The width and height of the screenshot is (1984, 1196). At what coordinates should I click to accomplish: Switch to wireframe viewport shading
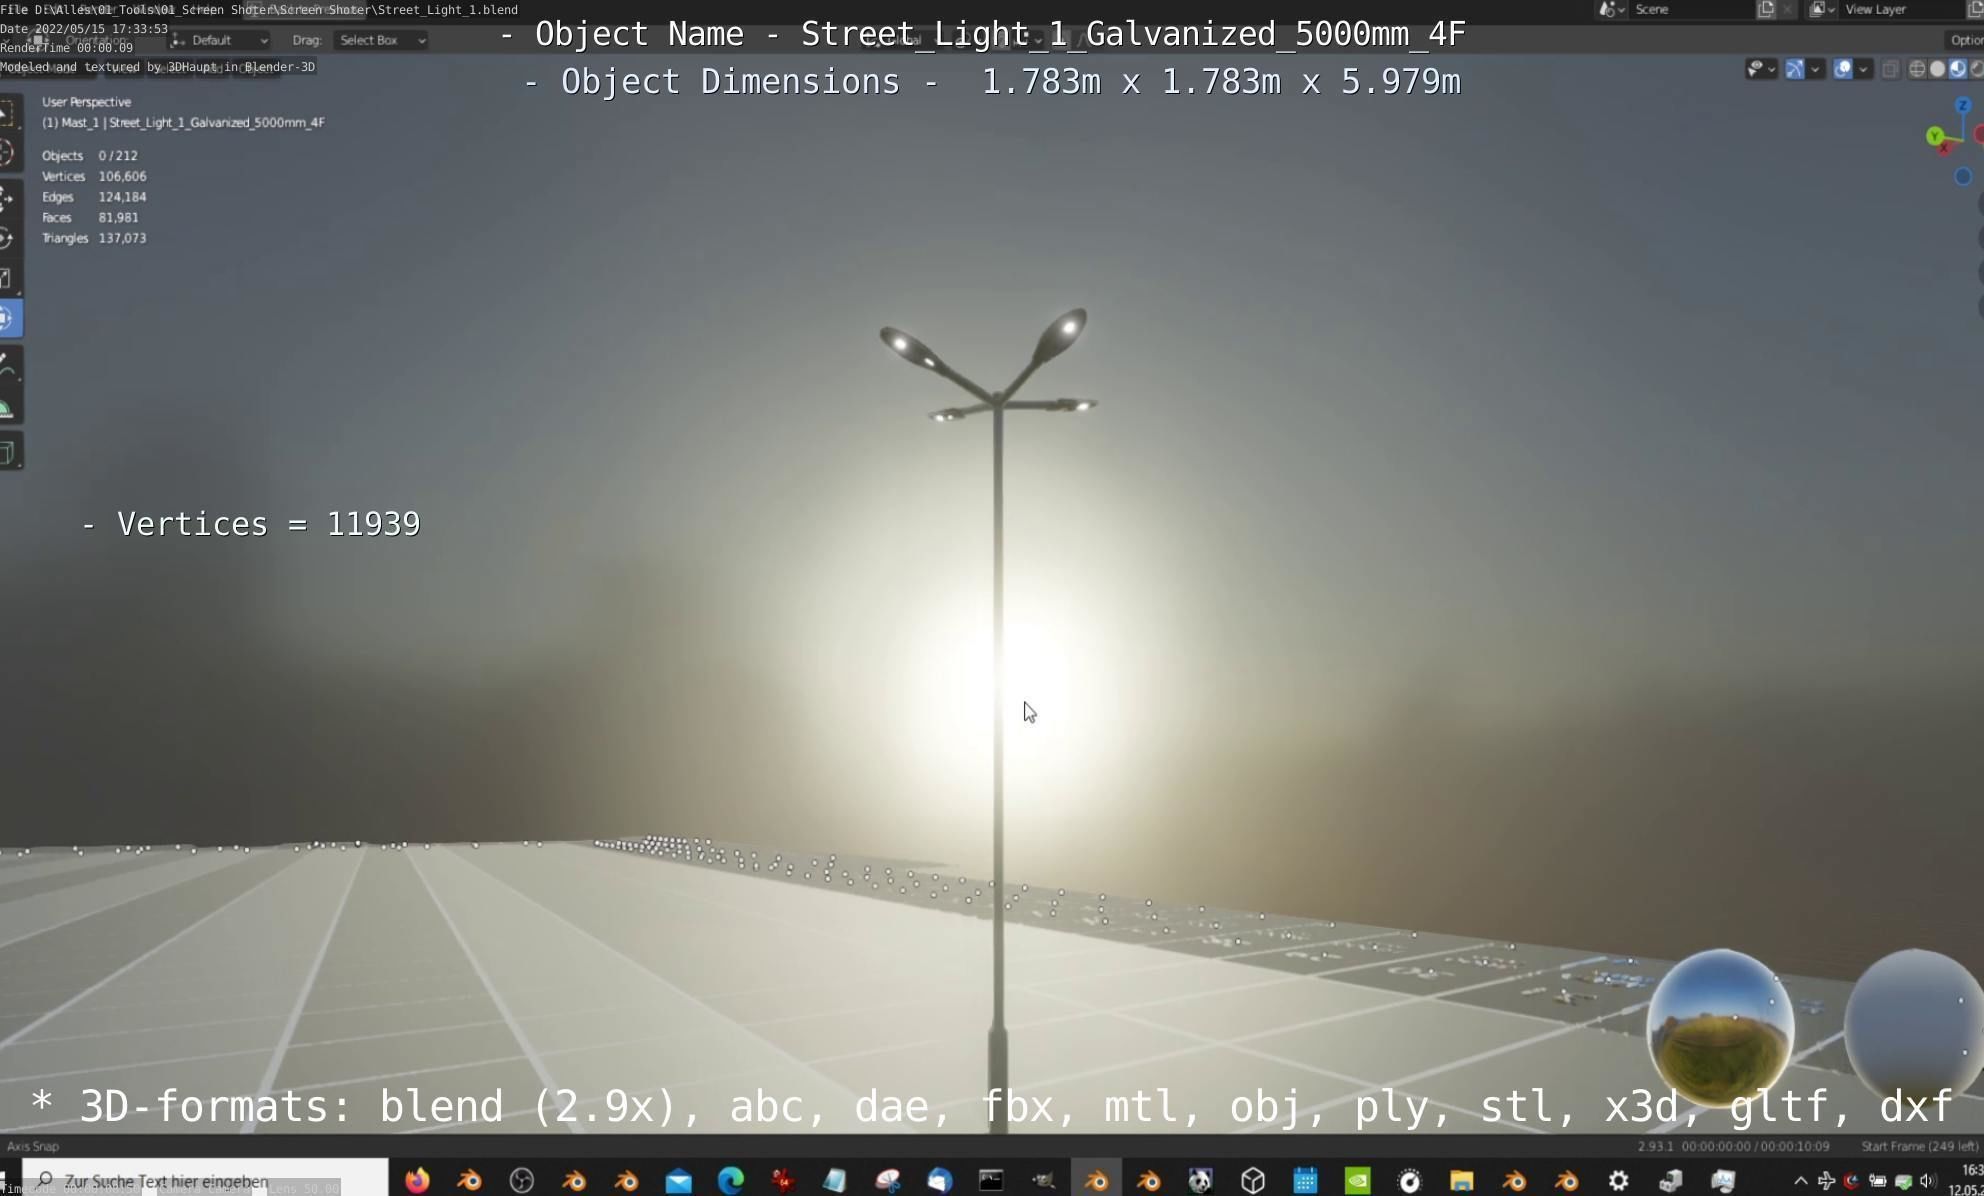tap(1917, 69)
